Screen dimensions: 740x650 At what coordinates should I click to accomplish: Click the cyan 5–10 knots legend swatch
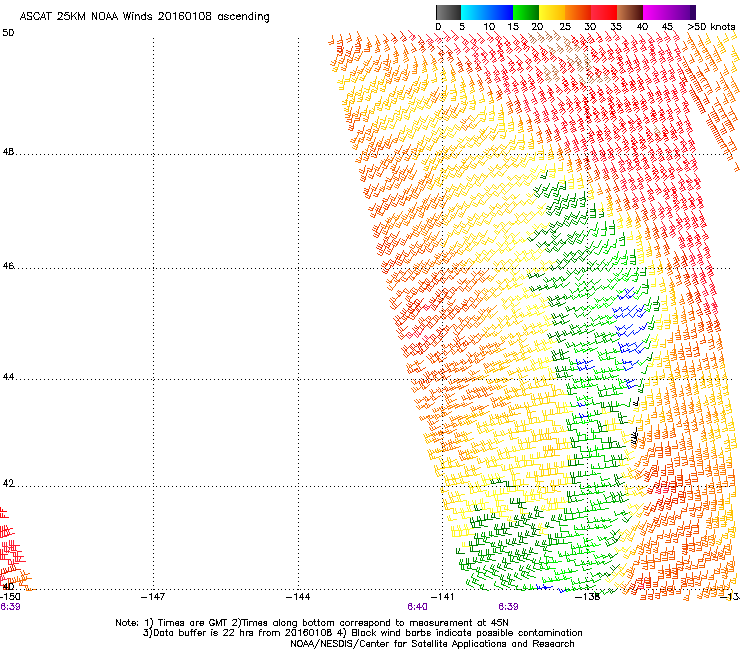(x=474, y=12)
